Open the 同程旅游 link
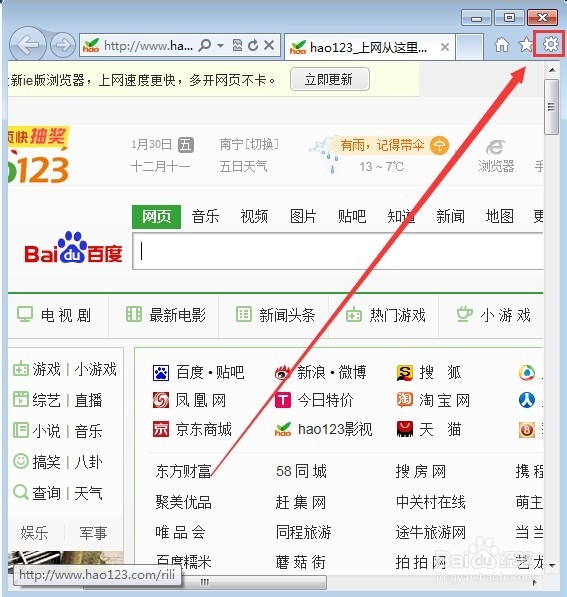Screen dimensions: 567x597 pos(303,532)
